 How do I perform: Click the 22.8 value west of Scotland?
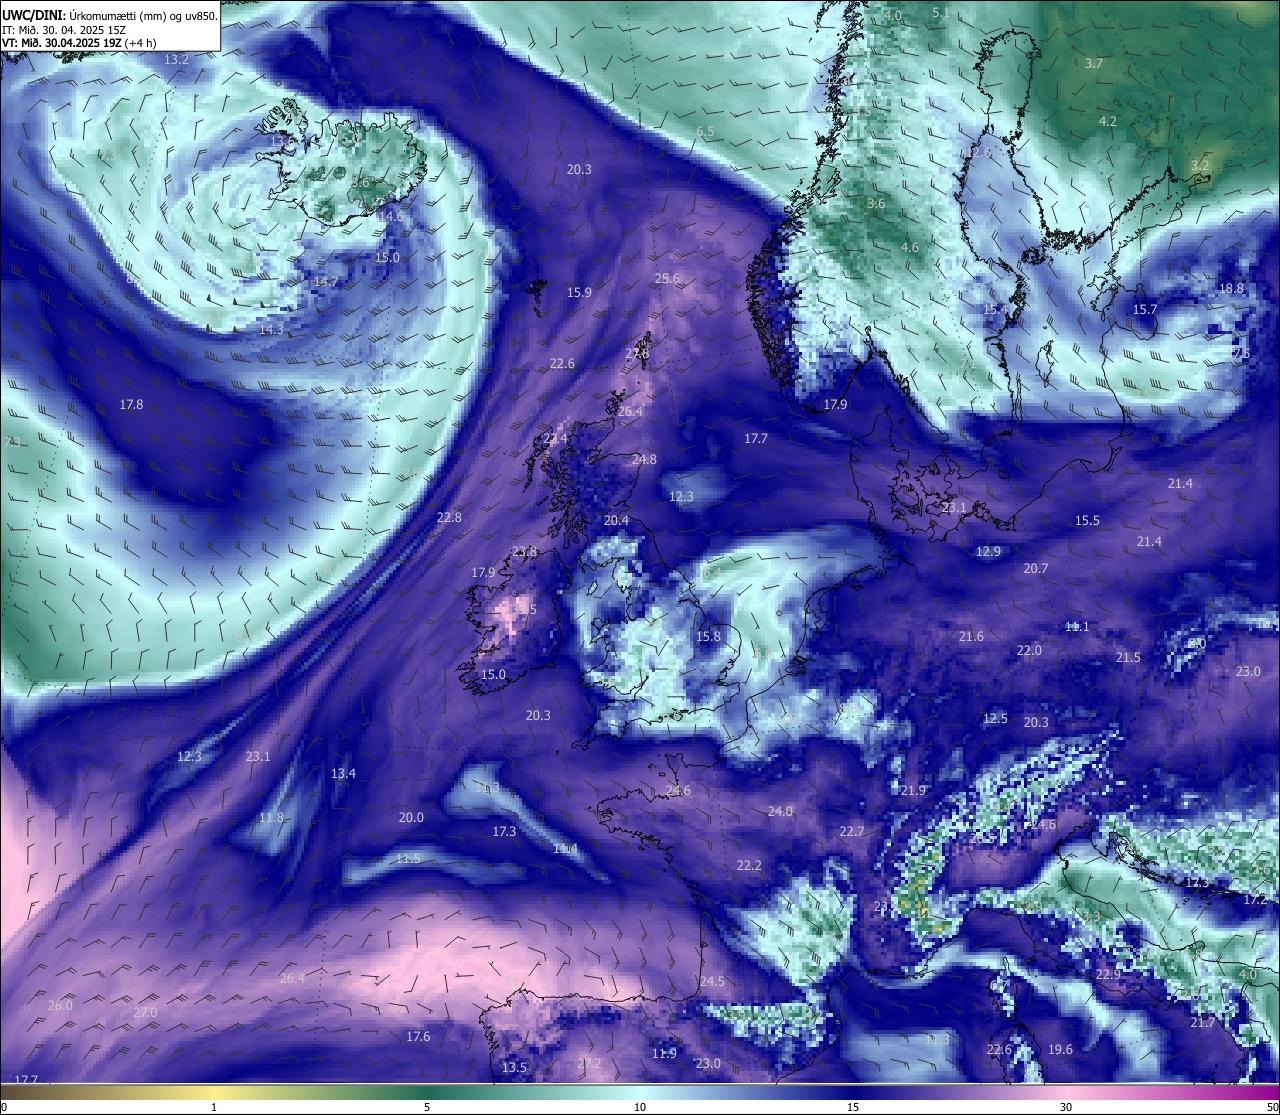tap(449, 518)
